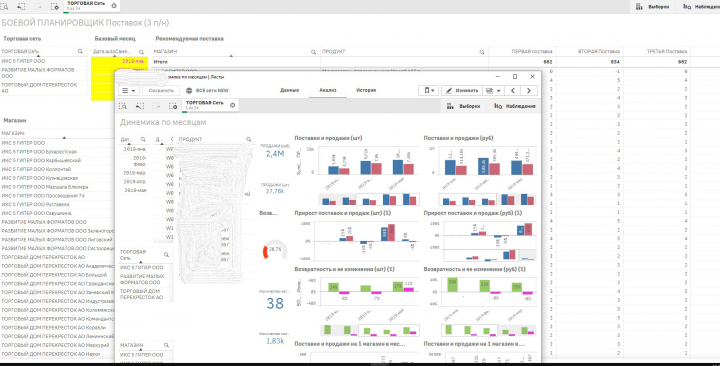Click disabled Сохранить button in front window
The width and height of the screenshot is (720, 366).
(161, 90)
